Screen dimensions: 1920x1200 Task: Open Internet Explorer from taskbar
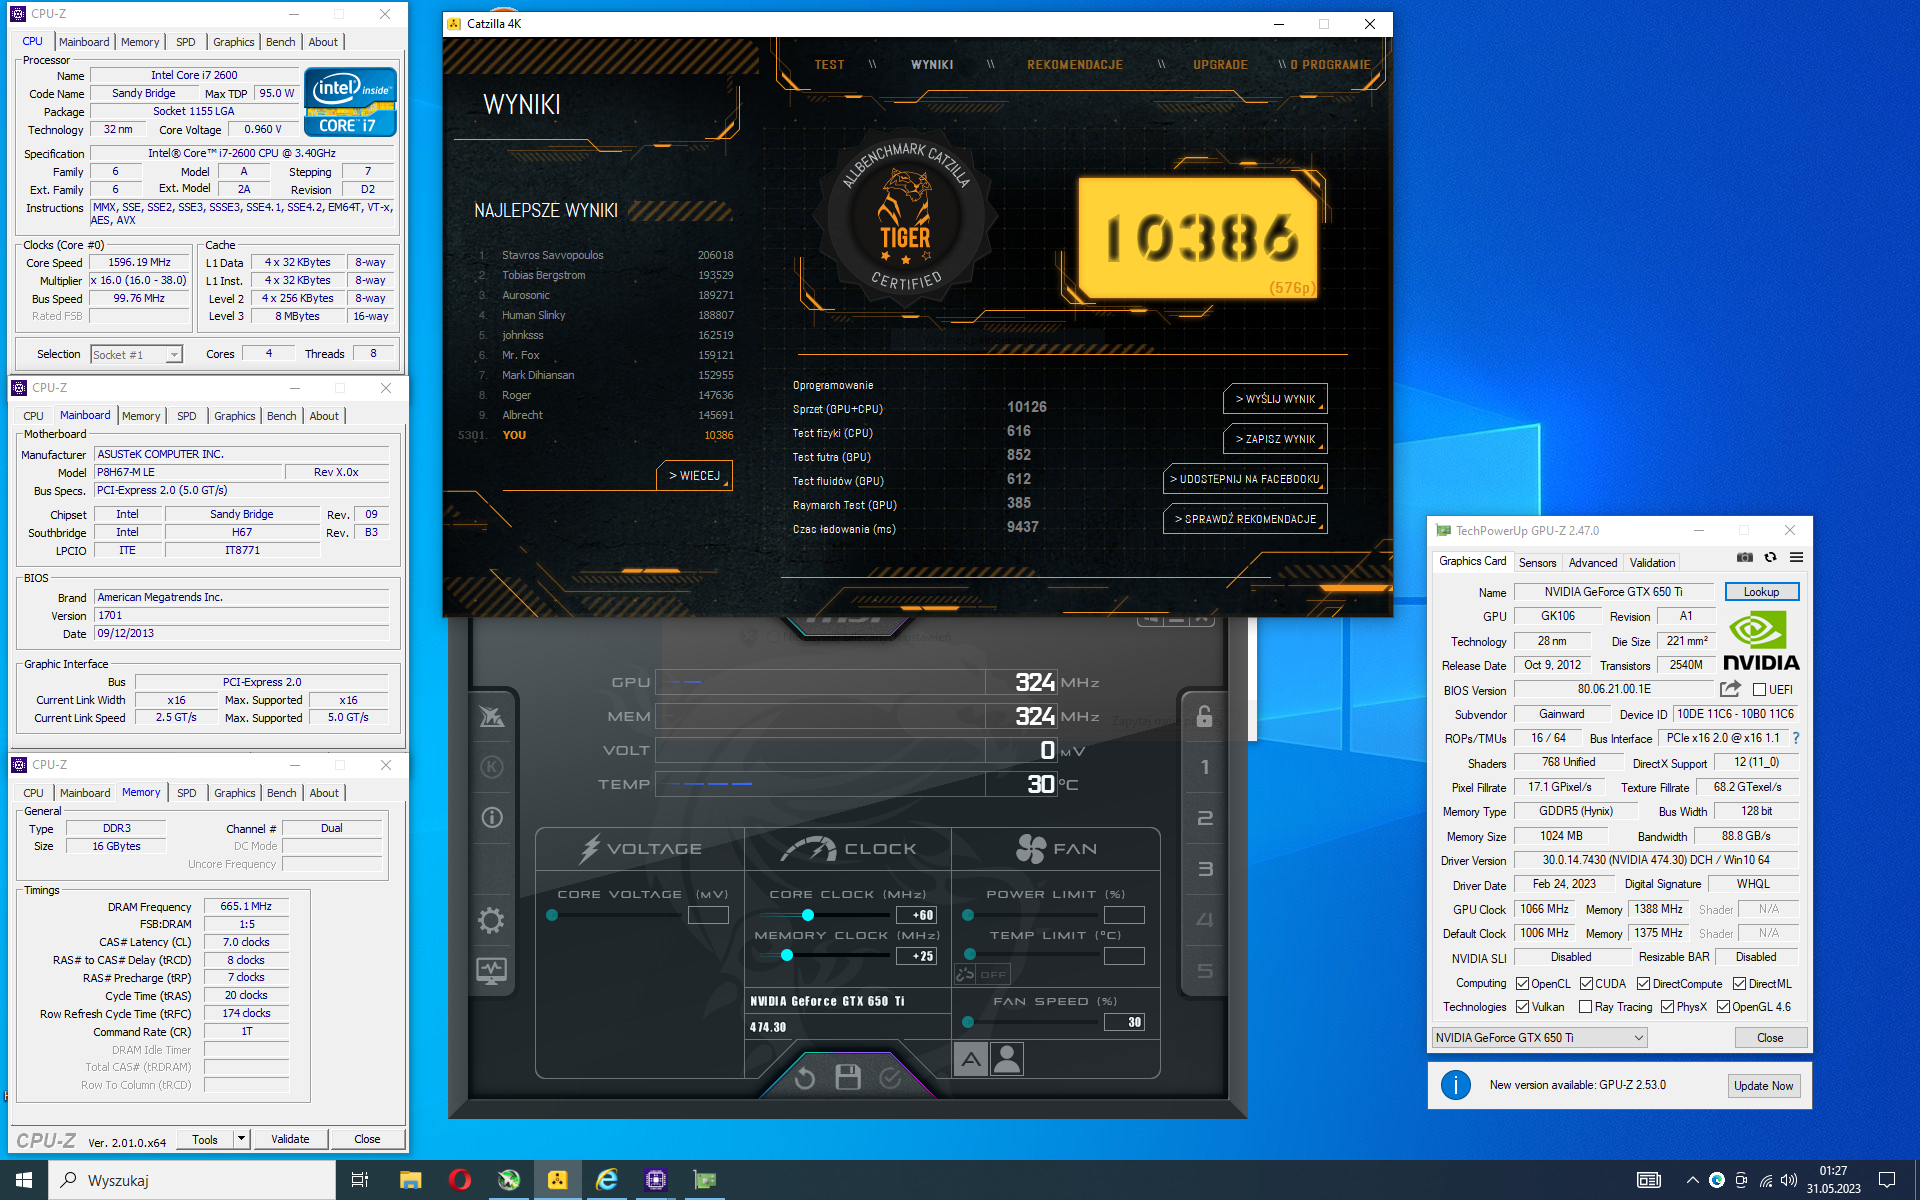pos(606,1180)
